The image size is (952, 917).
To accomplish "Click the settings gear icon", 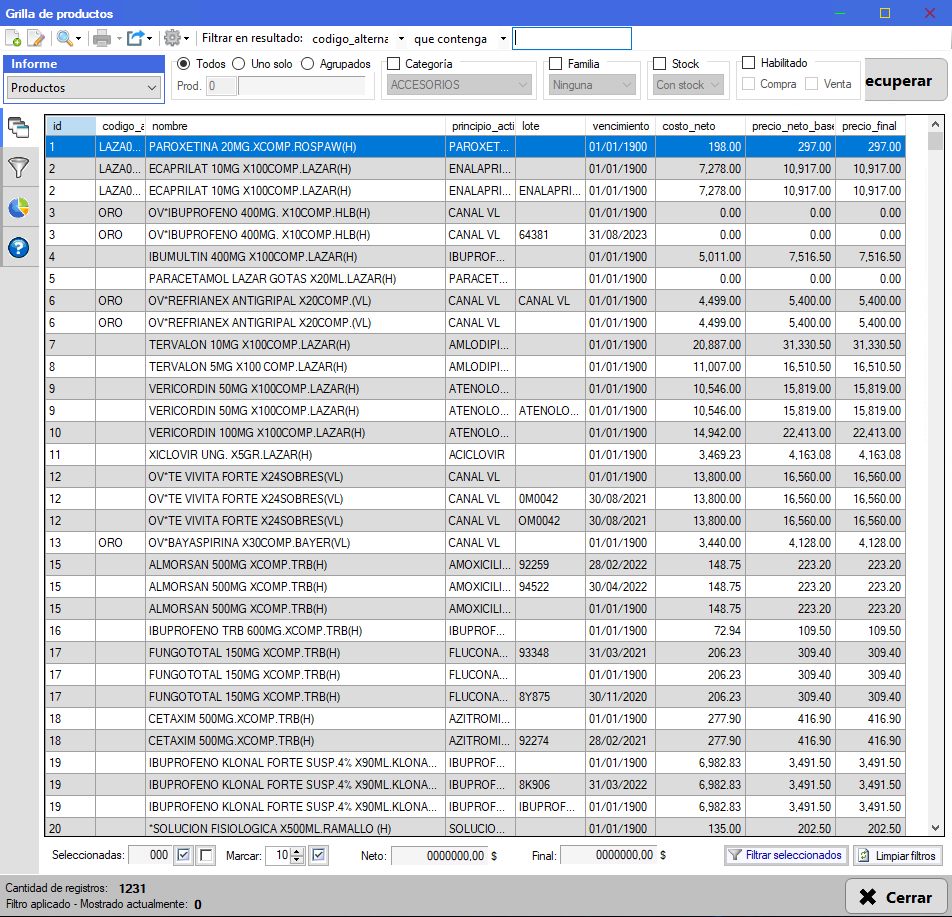I will (172, 38).
